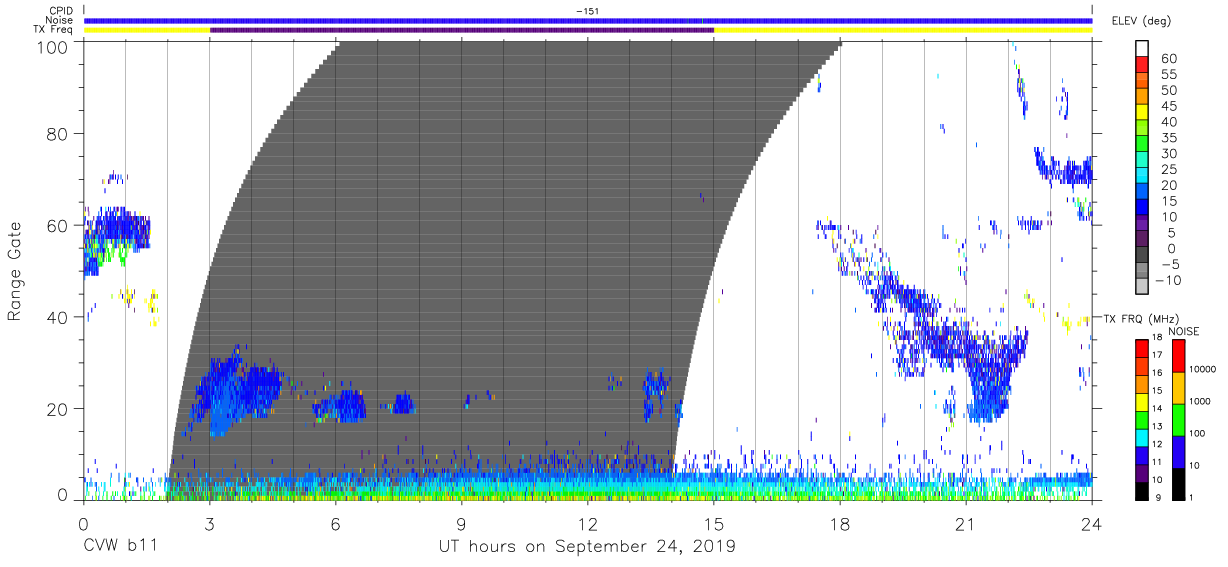Click the Range Gate y-axis title
The width and height of the screenshot is (1228, 567).
(x=15, y=271)
